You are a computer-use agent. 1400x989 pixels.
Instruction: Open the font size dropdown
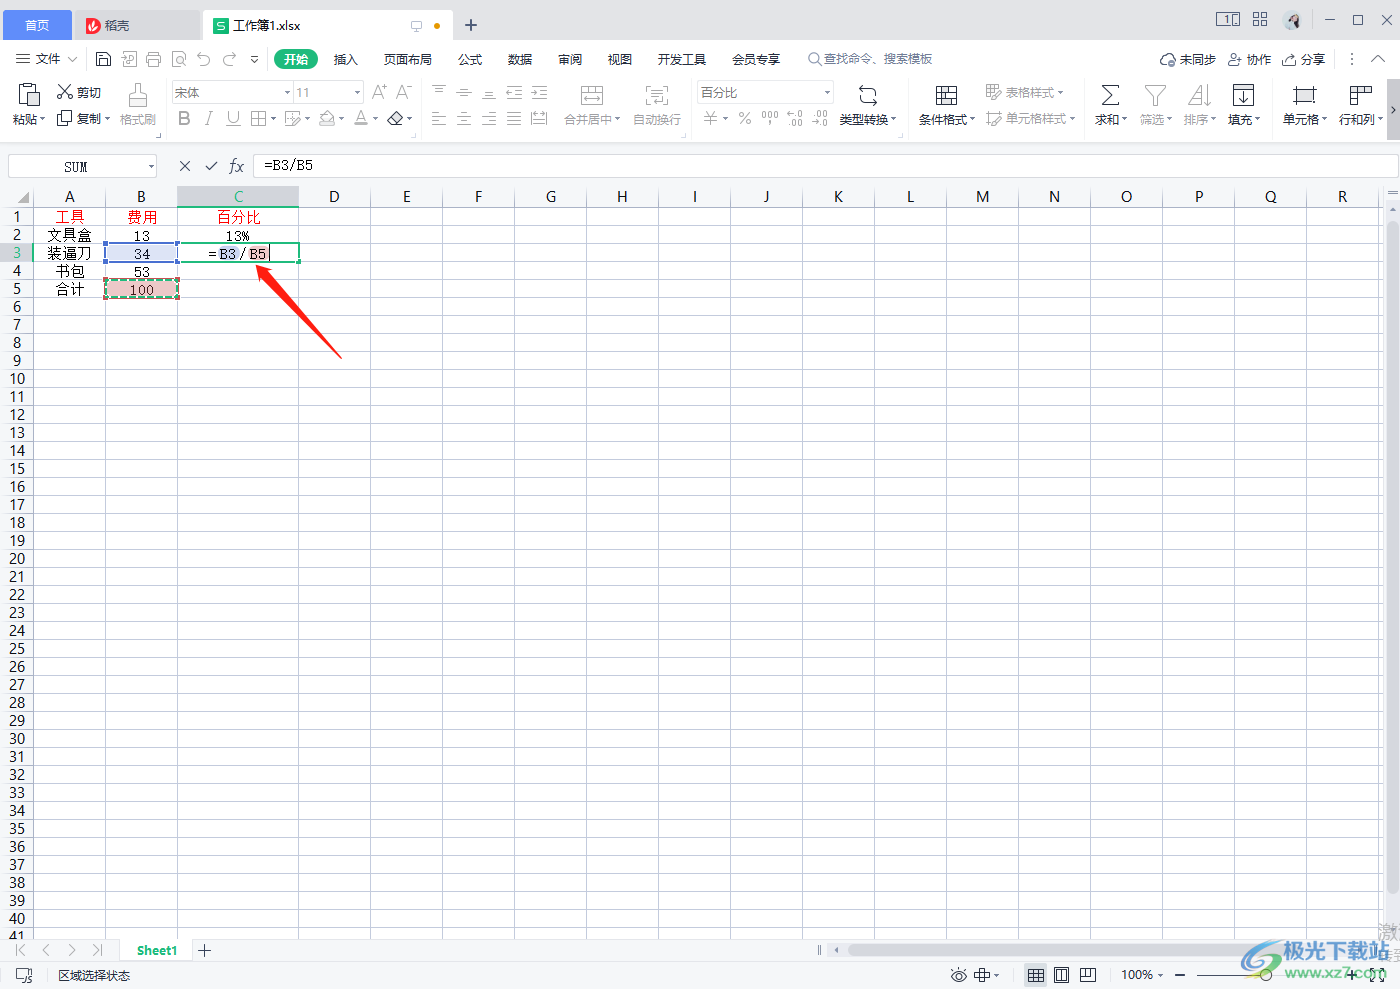coord(357,92)
